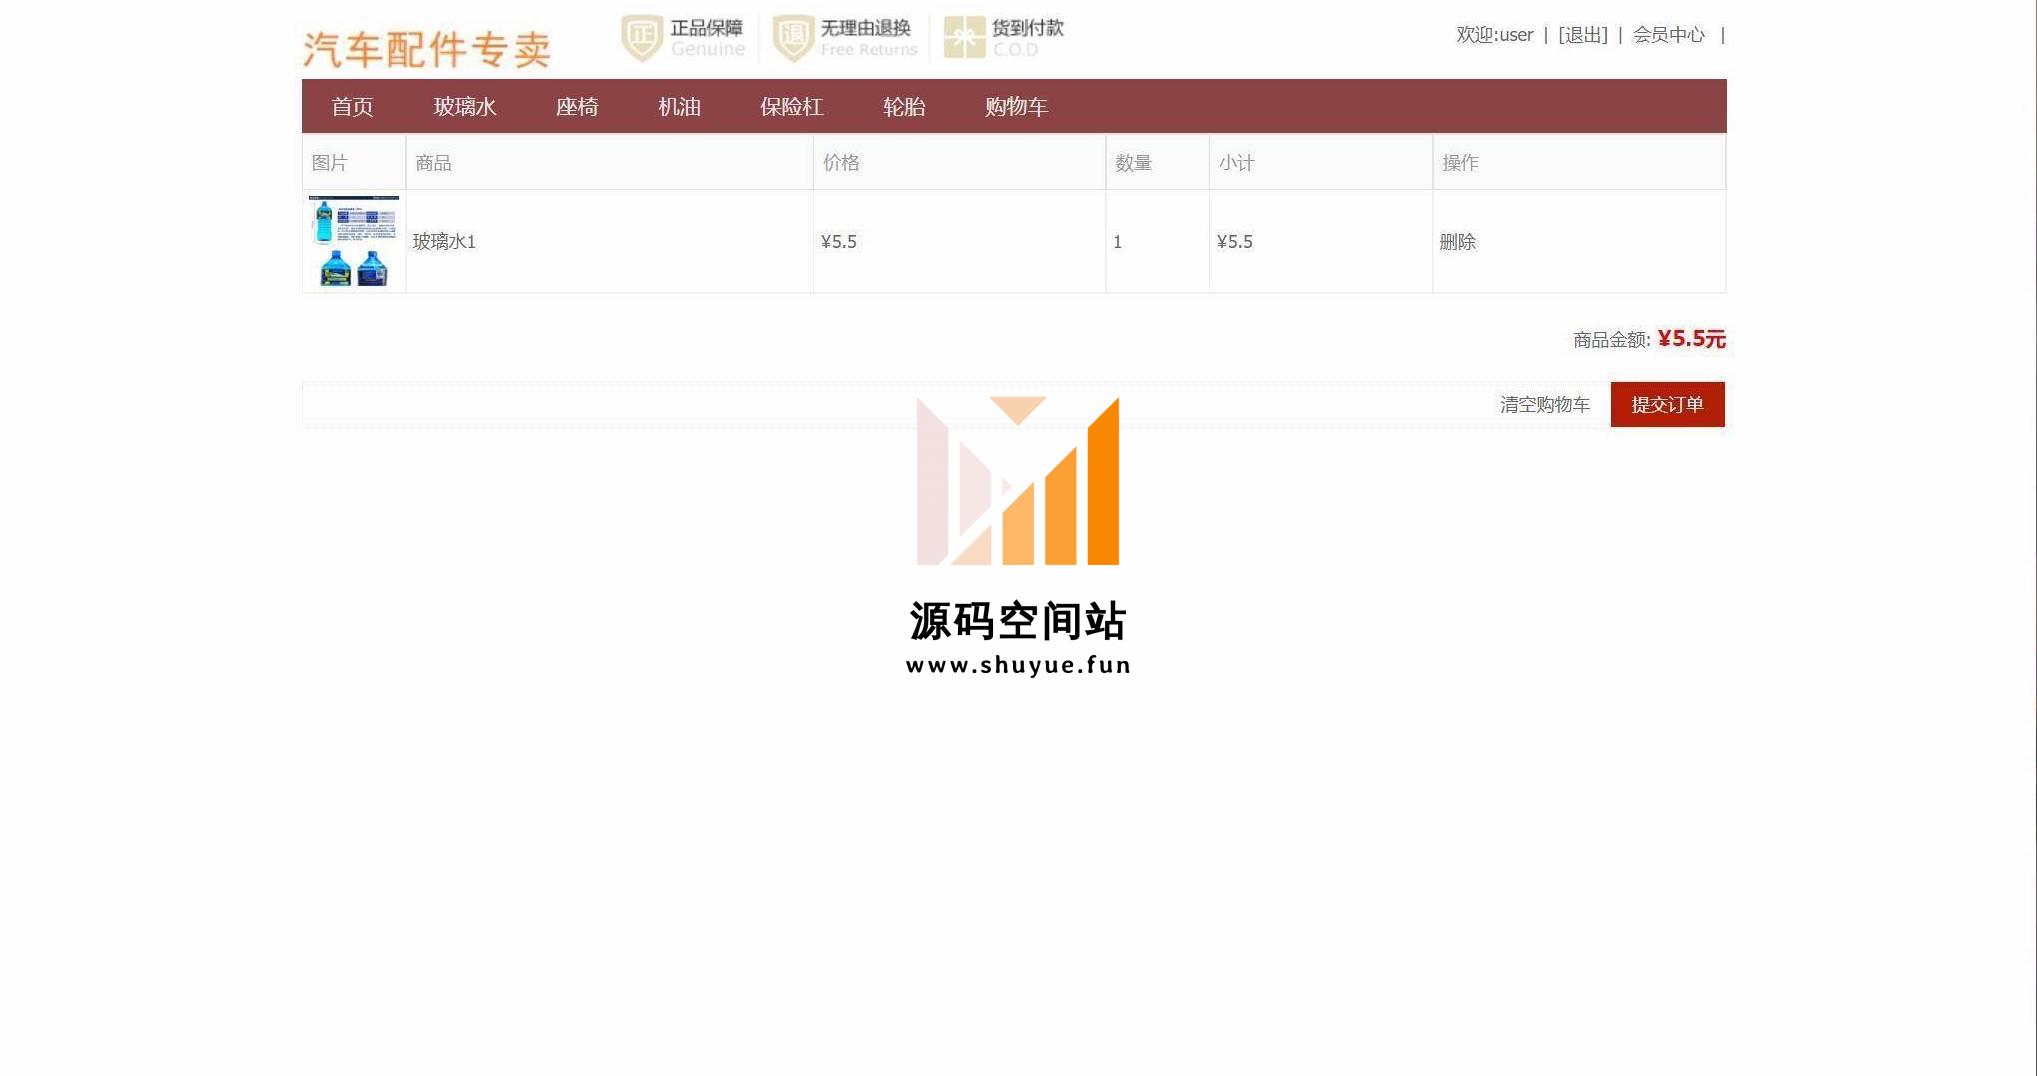Open the 购物车 page
The width and height of the screenshot is (2037, 1076).
[x=1016, y=107]
